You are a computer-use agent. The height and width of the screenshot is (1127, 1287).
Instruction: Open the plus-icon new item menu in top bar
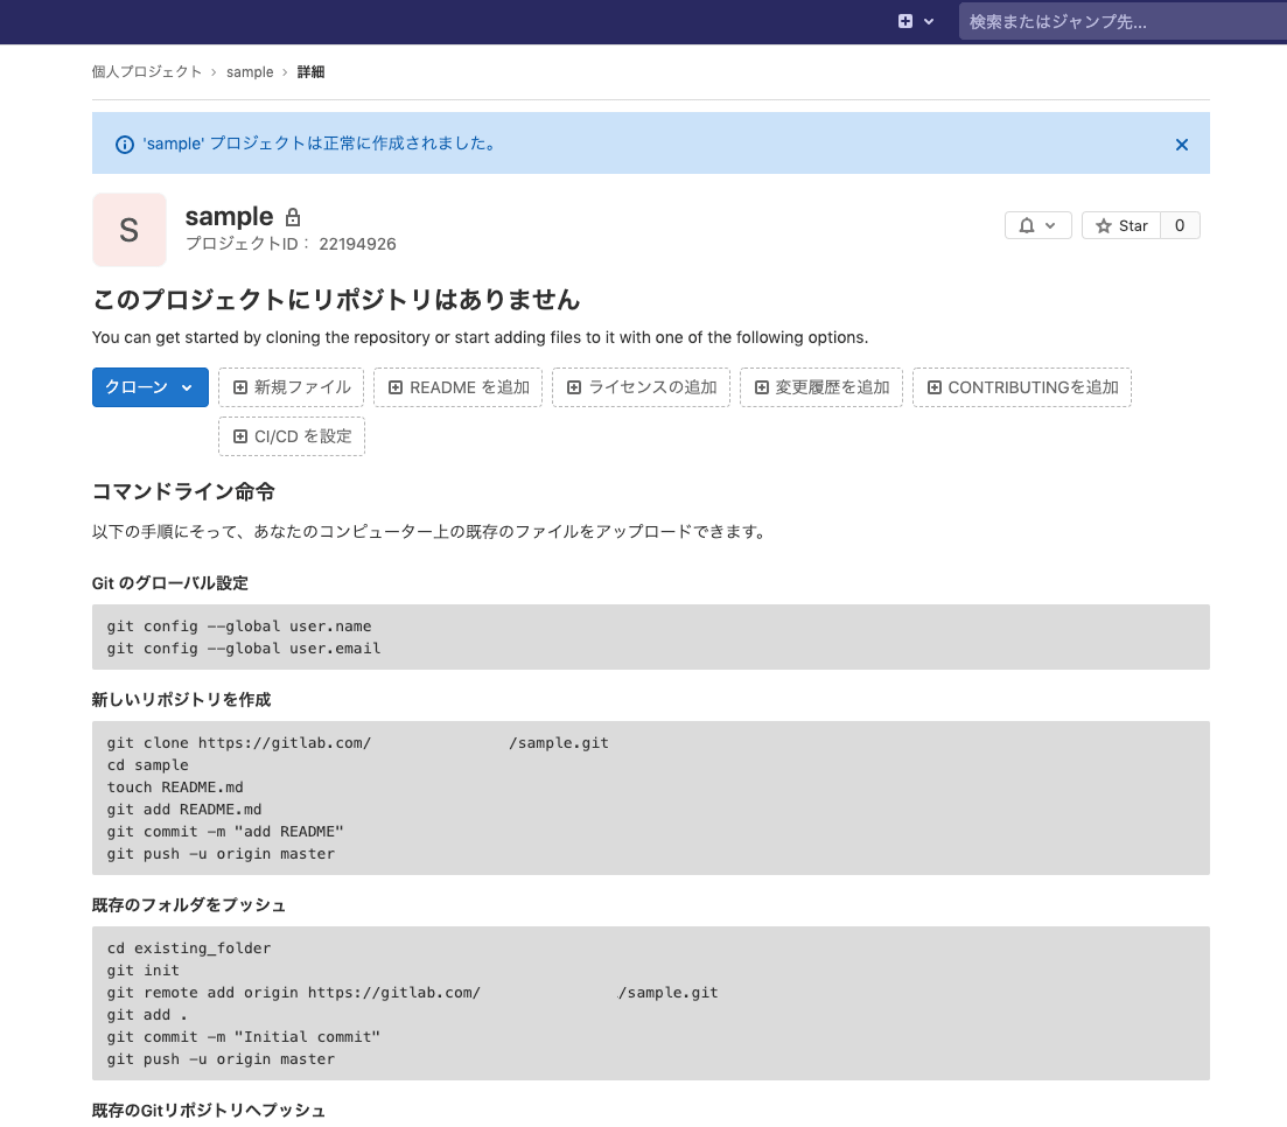click(x=905, y=21)
